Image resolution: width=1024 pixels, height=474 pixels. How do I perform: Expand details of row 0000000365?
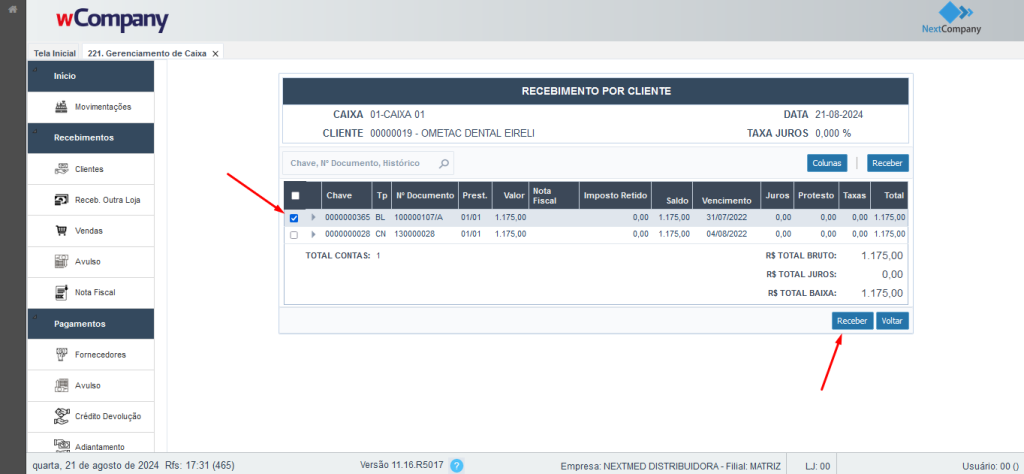[x=313, y=218]
